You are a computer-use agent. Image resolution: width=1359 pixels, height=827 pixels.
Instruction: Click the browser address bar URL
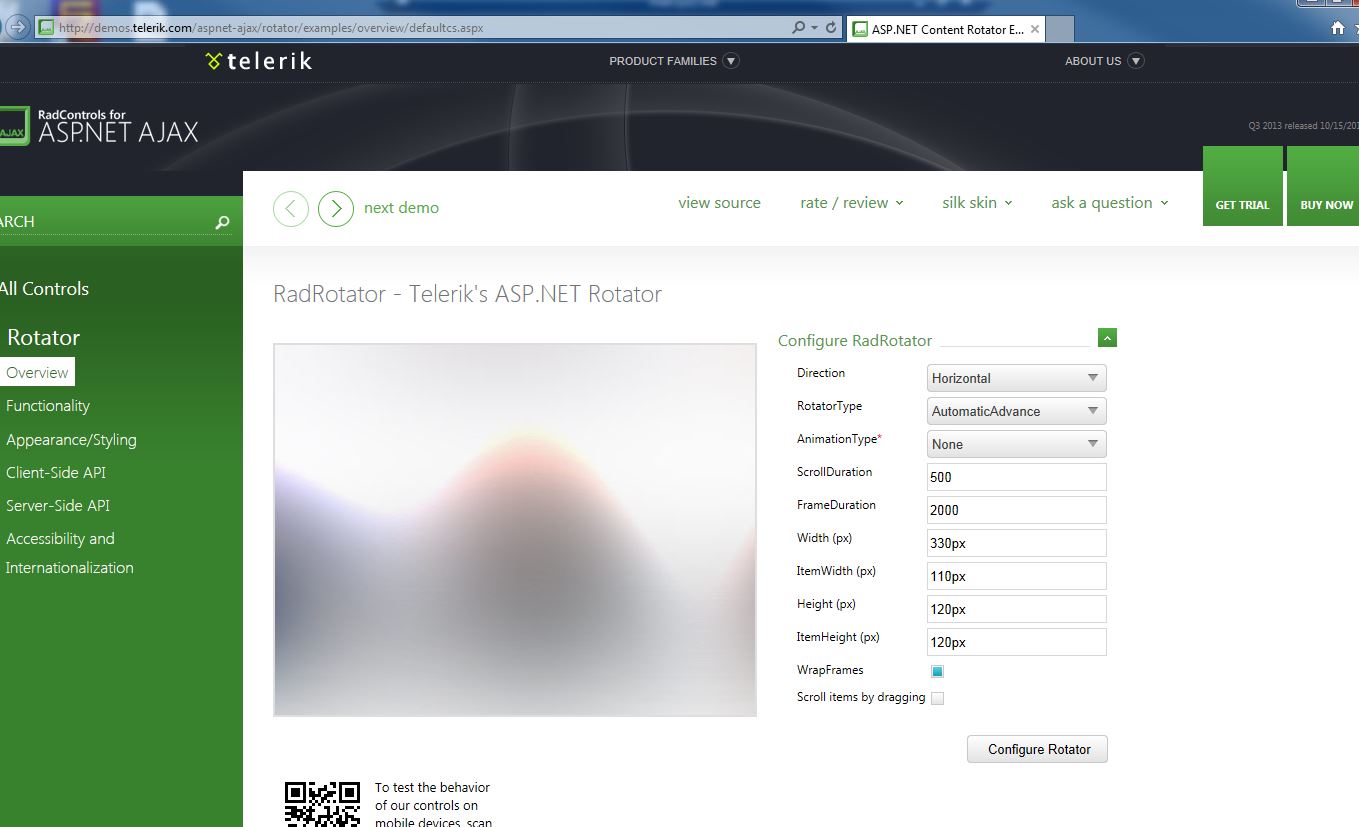[271, 28]
